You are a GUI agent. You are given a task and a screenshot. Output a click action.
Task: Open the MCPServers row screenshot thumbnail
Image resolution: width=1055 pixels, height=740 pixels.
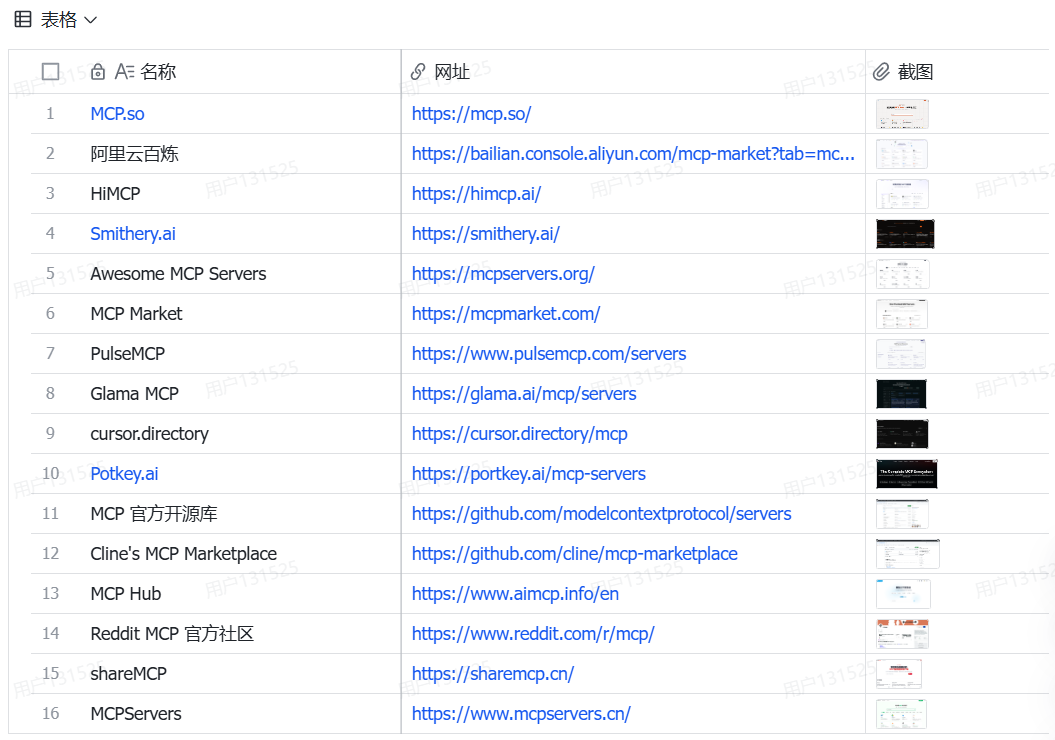[901, 714]
